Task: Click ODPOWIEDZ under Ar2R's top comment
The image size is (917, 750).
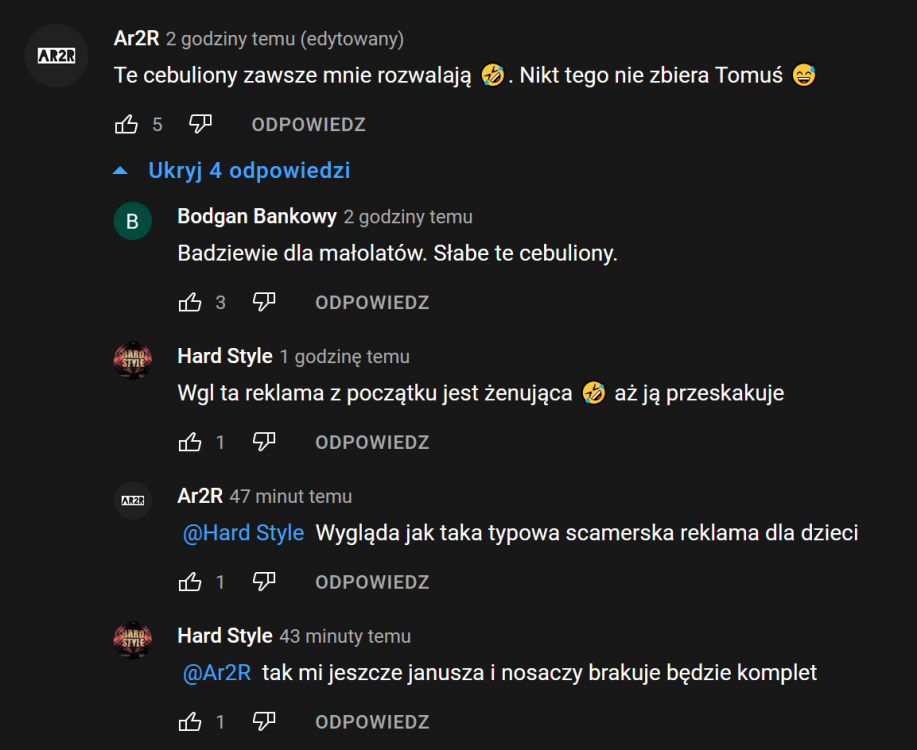Action: point(308,125)
